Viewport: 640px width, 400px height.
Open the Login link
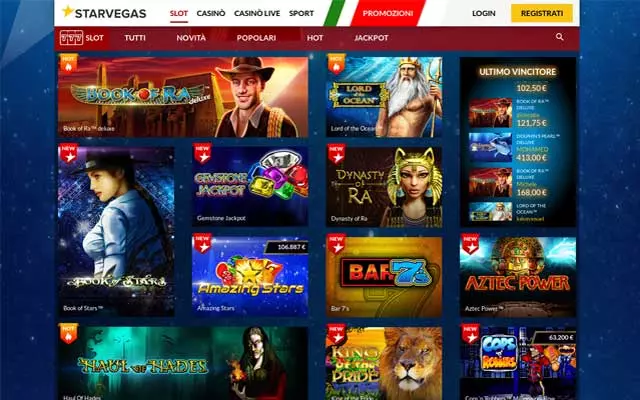point(484,13)
